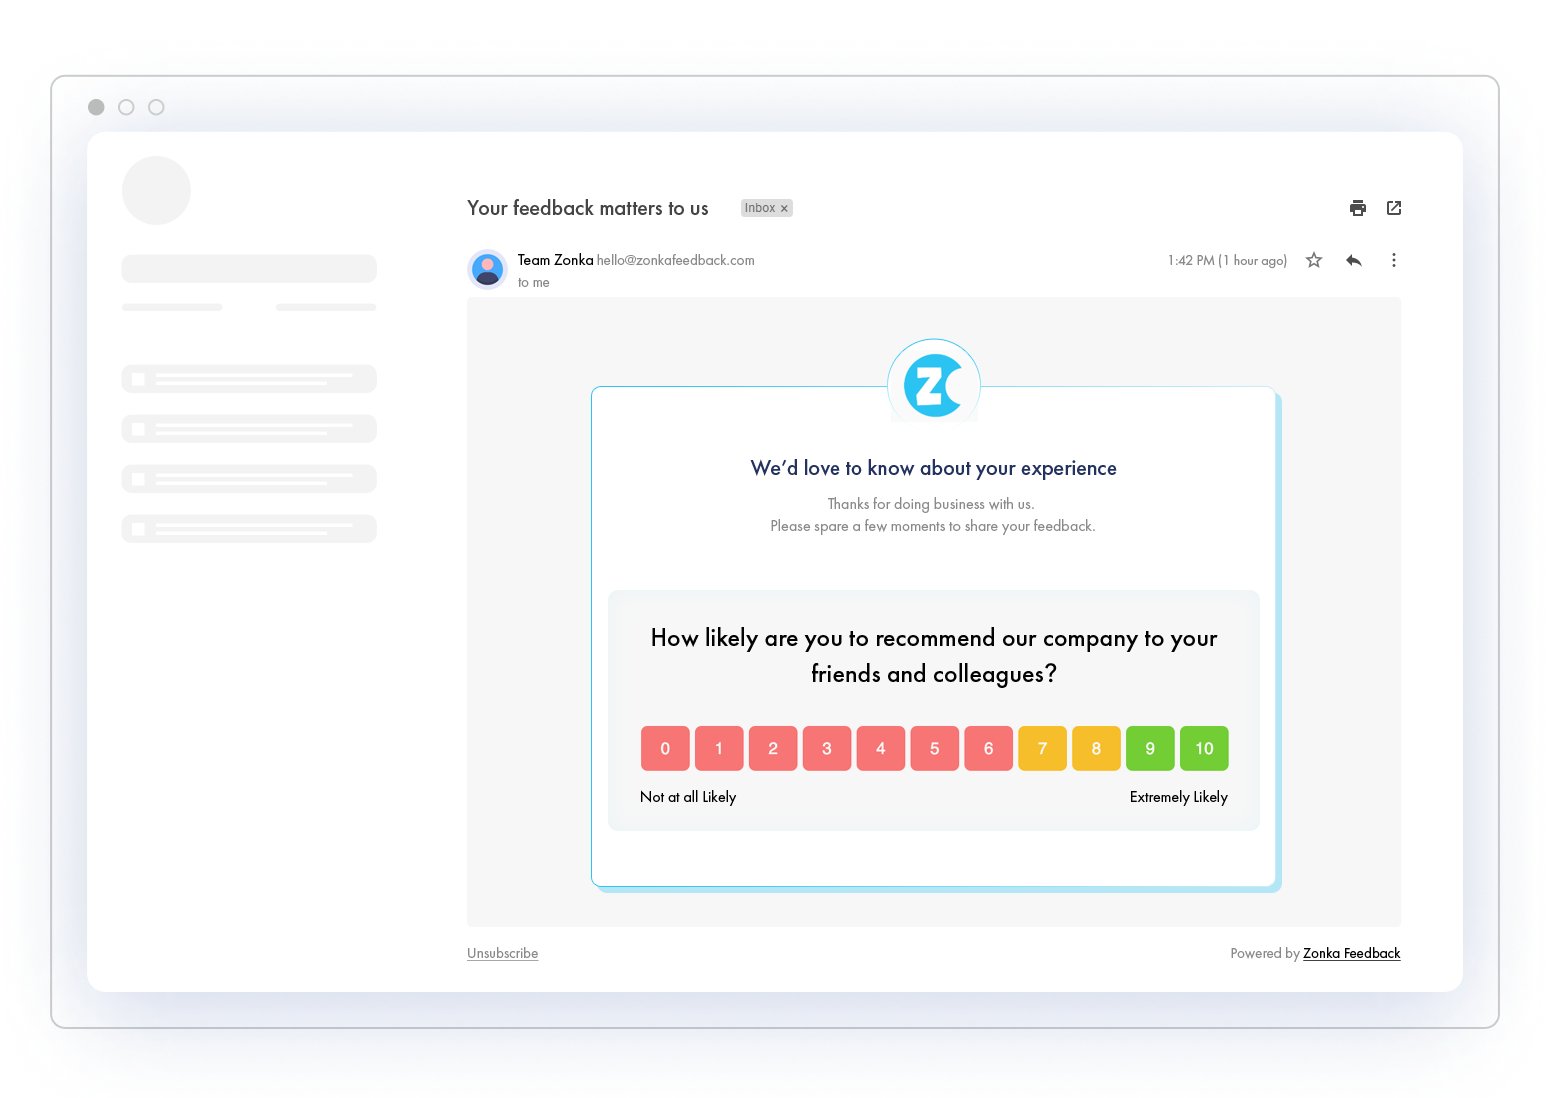Screen dimensions: 1549x1098
Task: Click the first item in the sidebar list
Action: click(x=249, y=378)
